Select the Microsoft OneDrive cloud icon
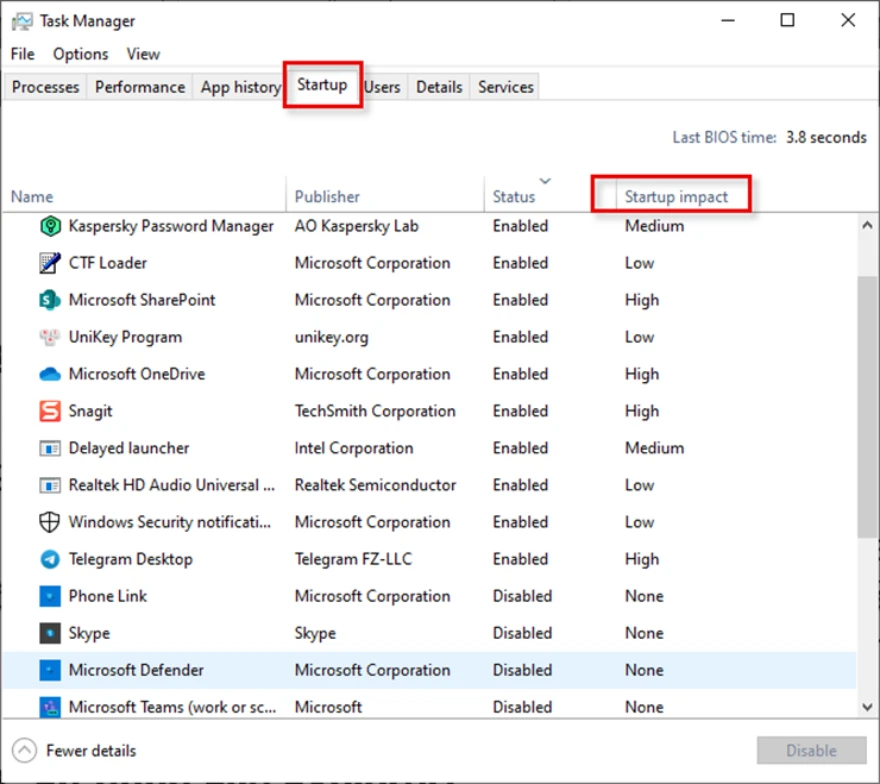 pos(50,374)
